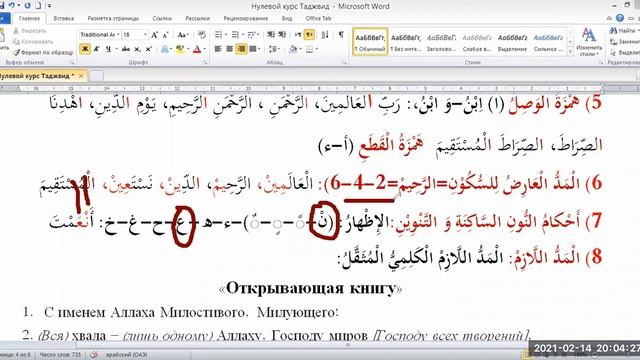Viewport: 640px width, 360px height.
Task: Open Word Help with the blue question mark
Action: (x=620, y=18)
